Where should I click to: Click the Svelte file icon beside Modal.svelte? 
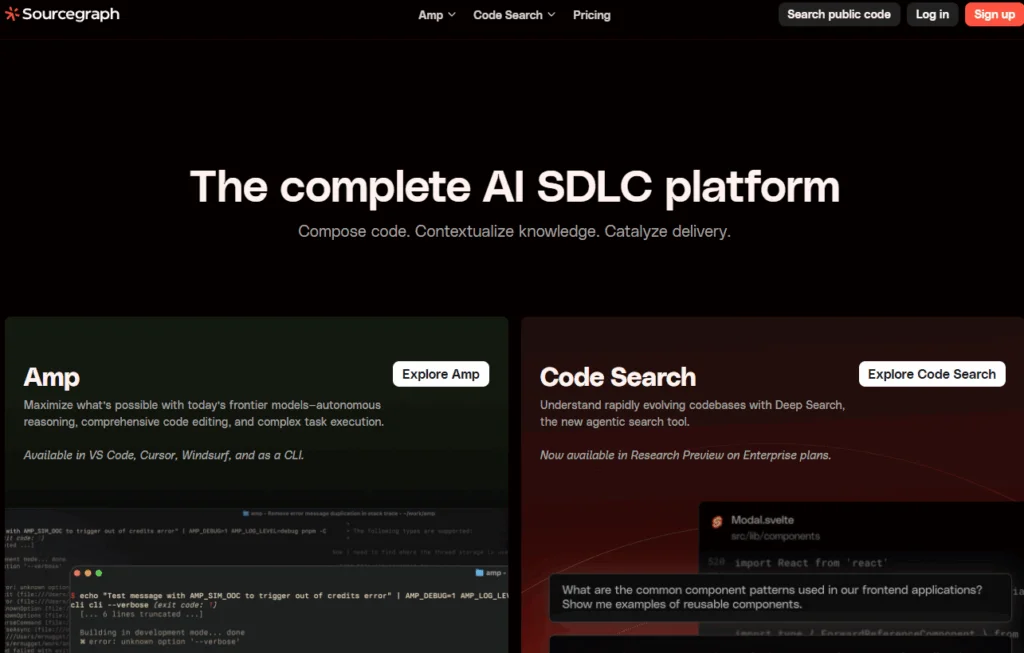tap(717, 522)
